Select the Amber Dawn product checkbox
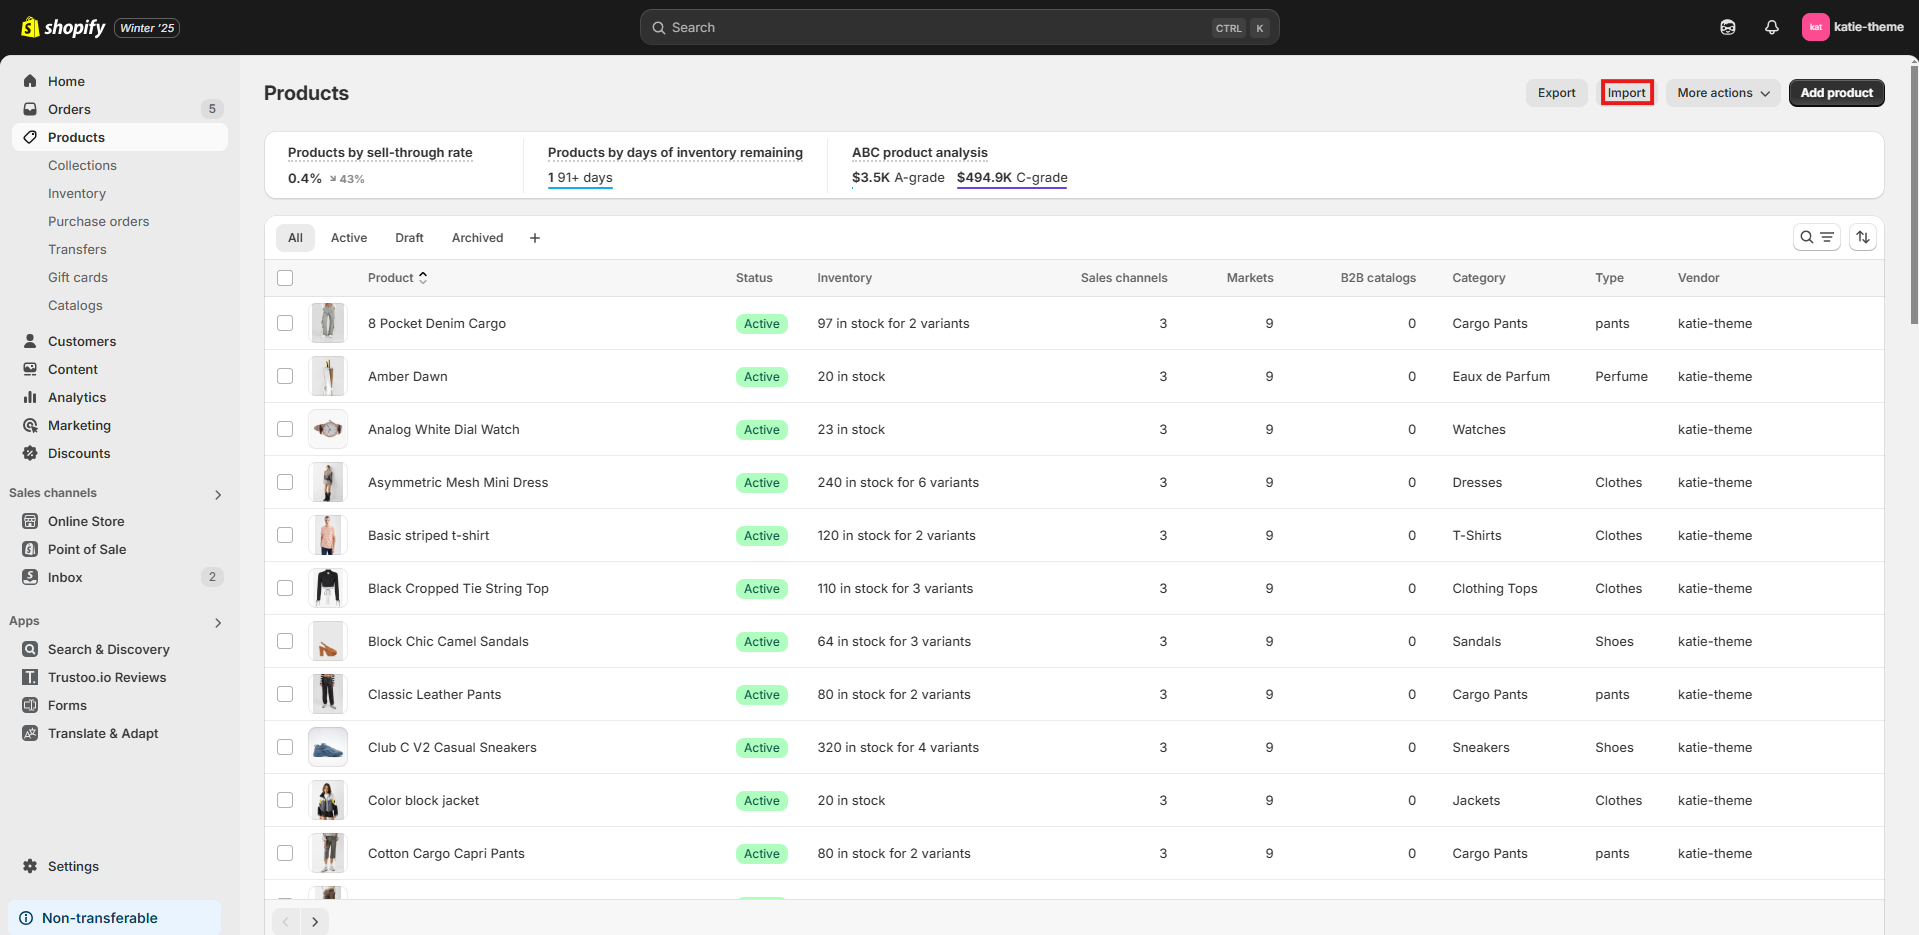The height and width of the screenshot is (935, 1919). [x=285, y=376]
